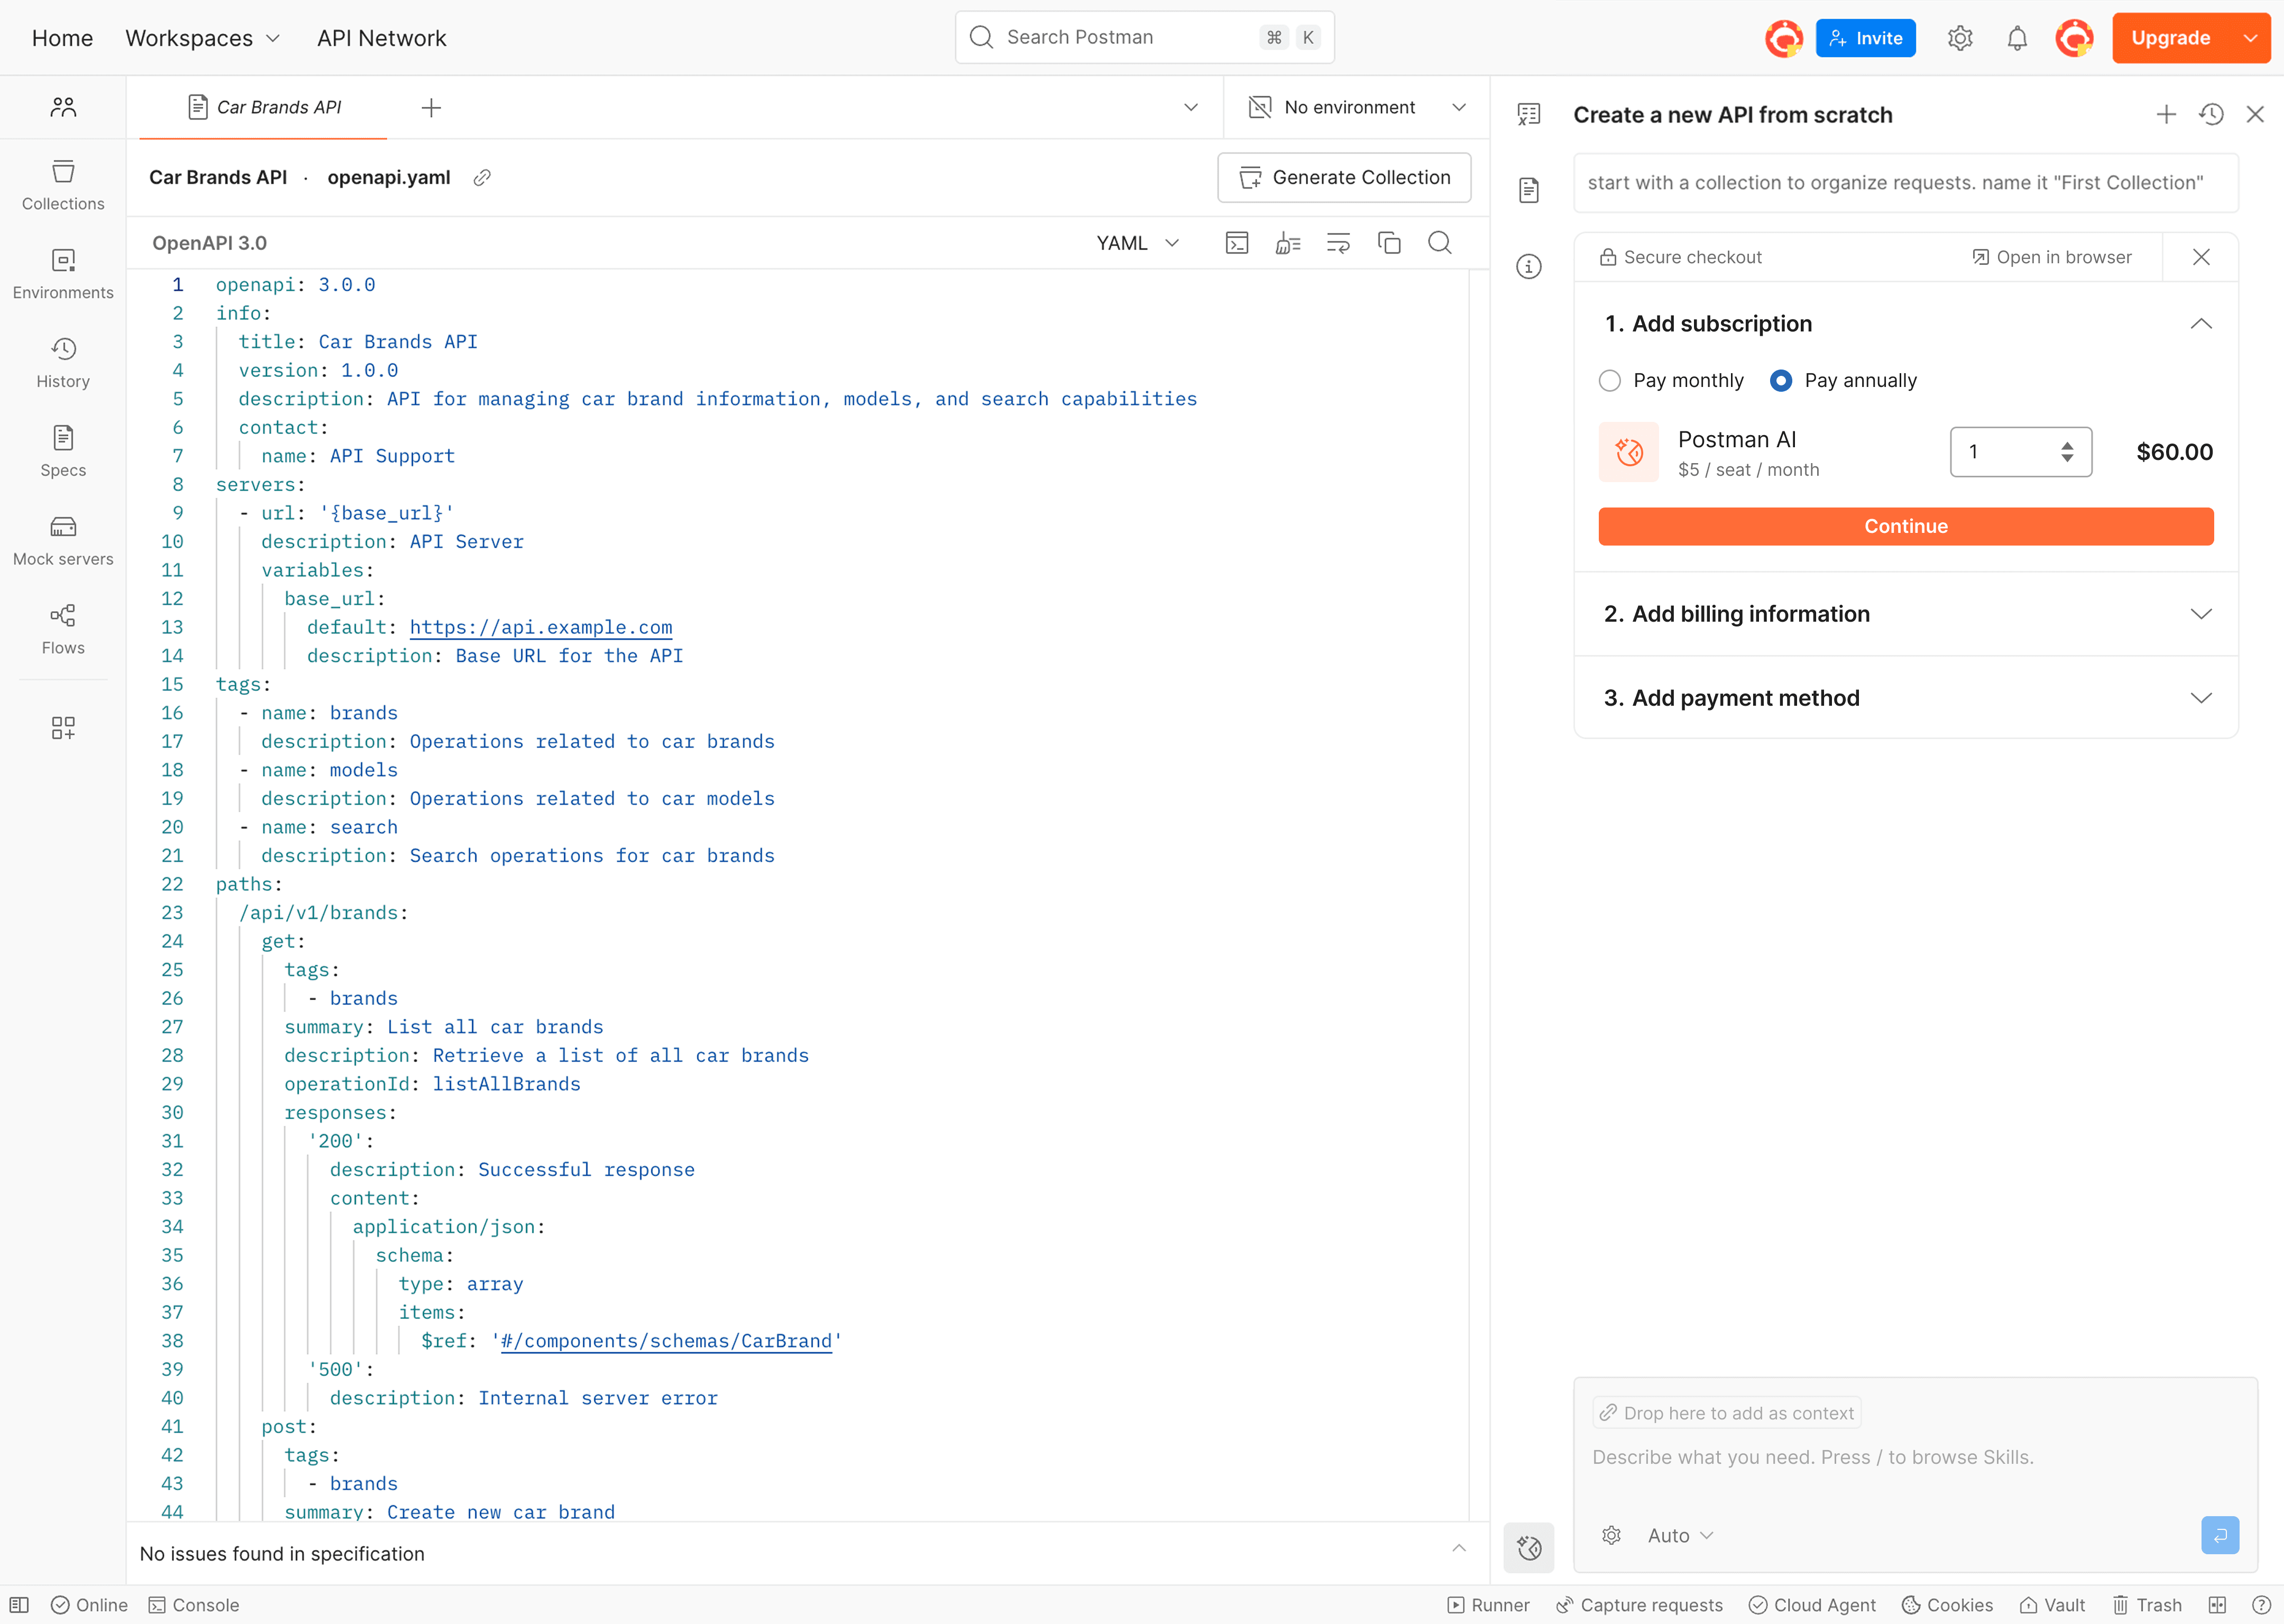
Task: Select the Pay annually option
Action: coord(1781,381)
